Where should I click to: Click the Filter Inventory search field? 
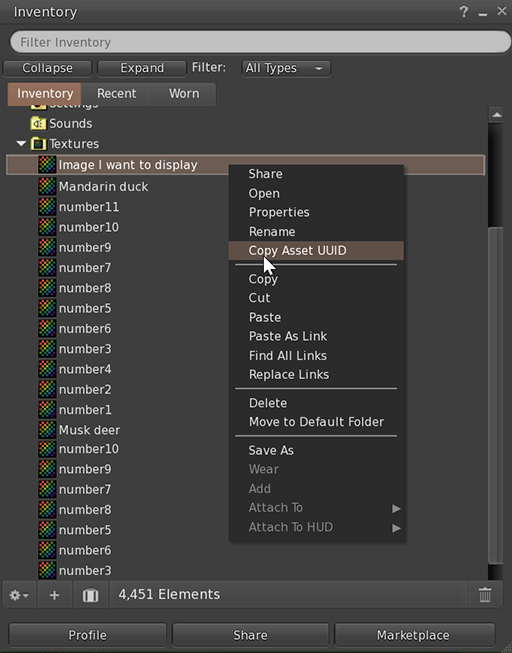pos(260,42)
